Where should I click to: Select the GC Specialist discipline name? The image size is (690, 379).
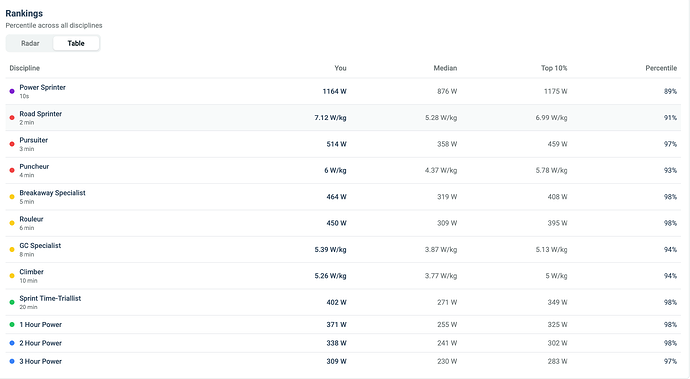tap(40, 246)
